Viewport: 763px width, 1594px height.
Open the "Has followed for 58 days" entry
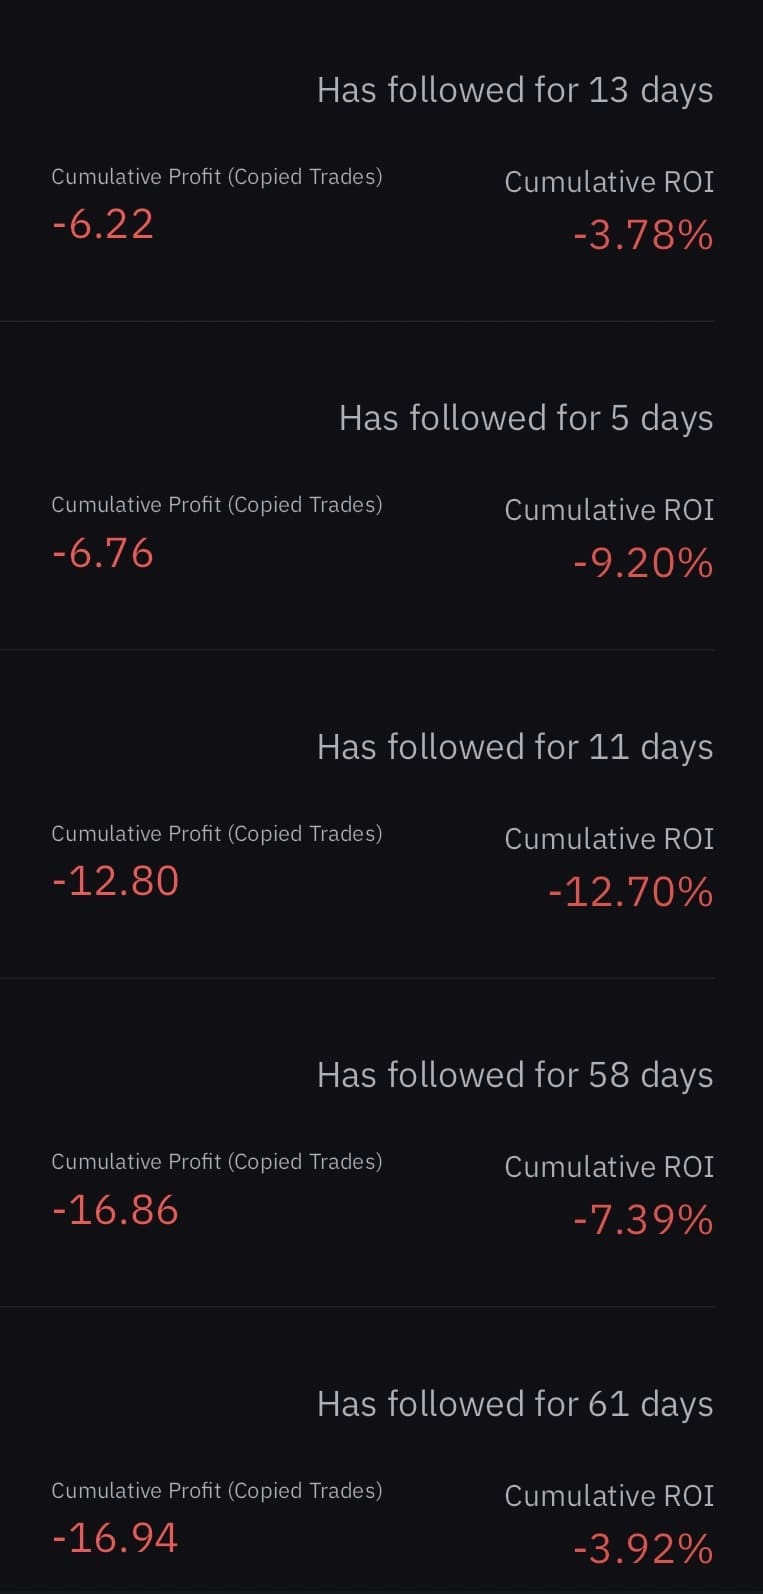pyautogui.click(x=515, y=1075)
